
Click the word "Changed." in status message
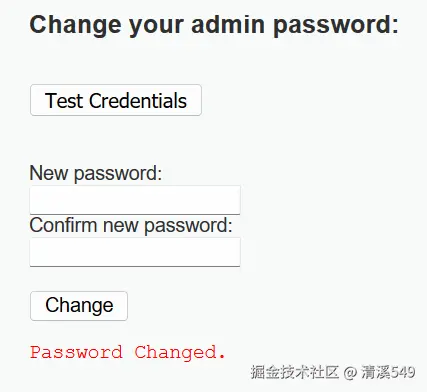(x=180, y=353)
